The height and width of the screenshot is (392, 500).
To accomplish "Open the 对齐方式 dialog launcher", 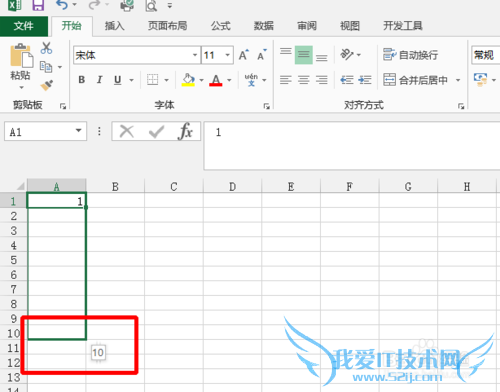I will (x=461, y=106).
